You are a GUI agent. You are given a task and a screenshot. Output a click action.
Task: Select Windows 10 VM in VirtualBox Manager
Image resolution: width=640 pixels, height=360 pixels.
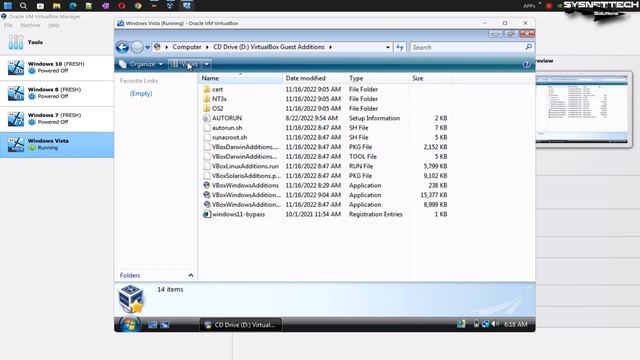point(57,67)
